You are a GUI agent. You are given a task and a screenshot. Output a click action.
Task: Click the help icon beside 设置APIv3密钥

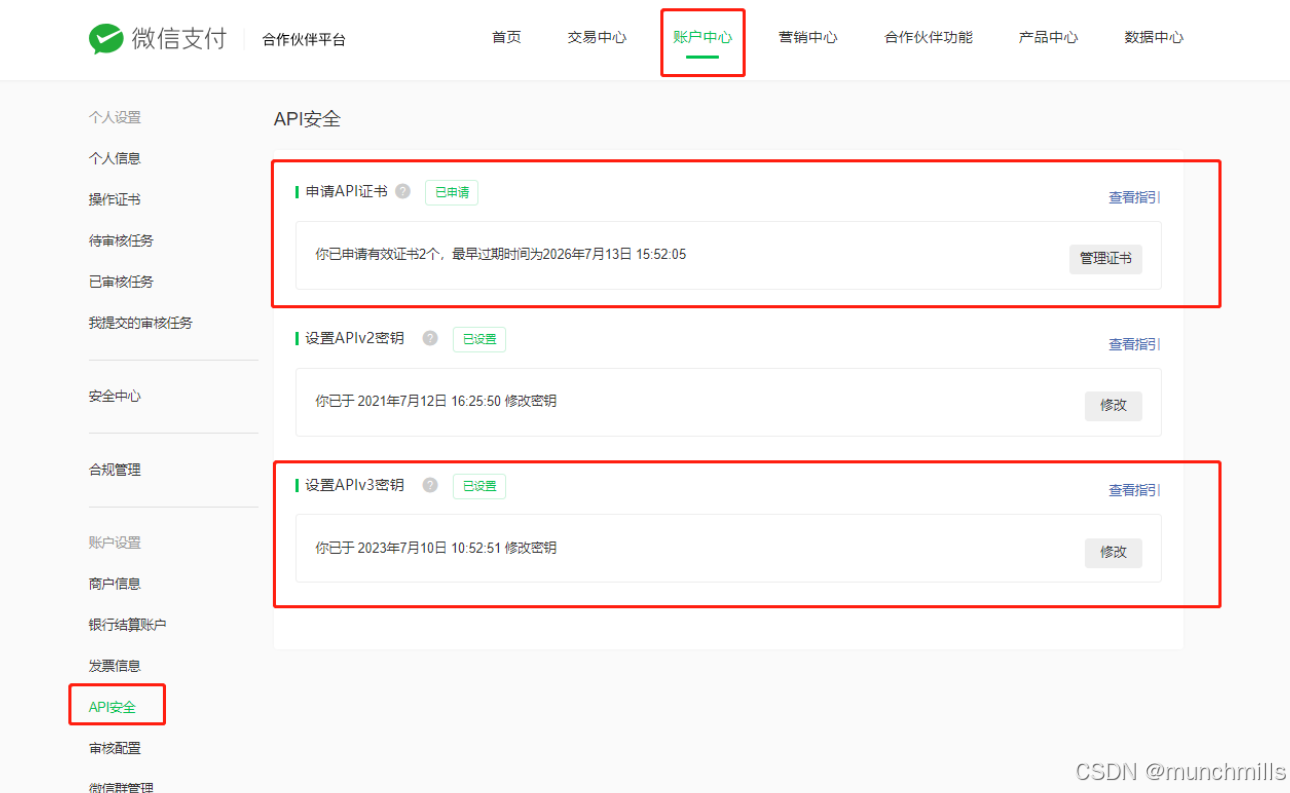430,485
